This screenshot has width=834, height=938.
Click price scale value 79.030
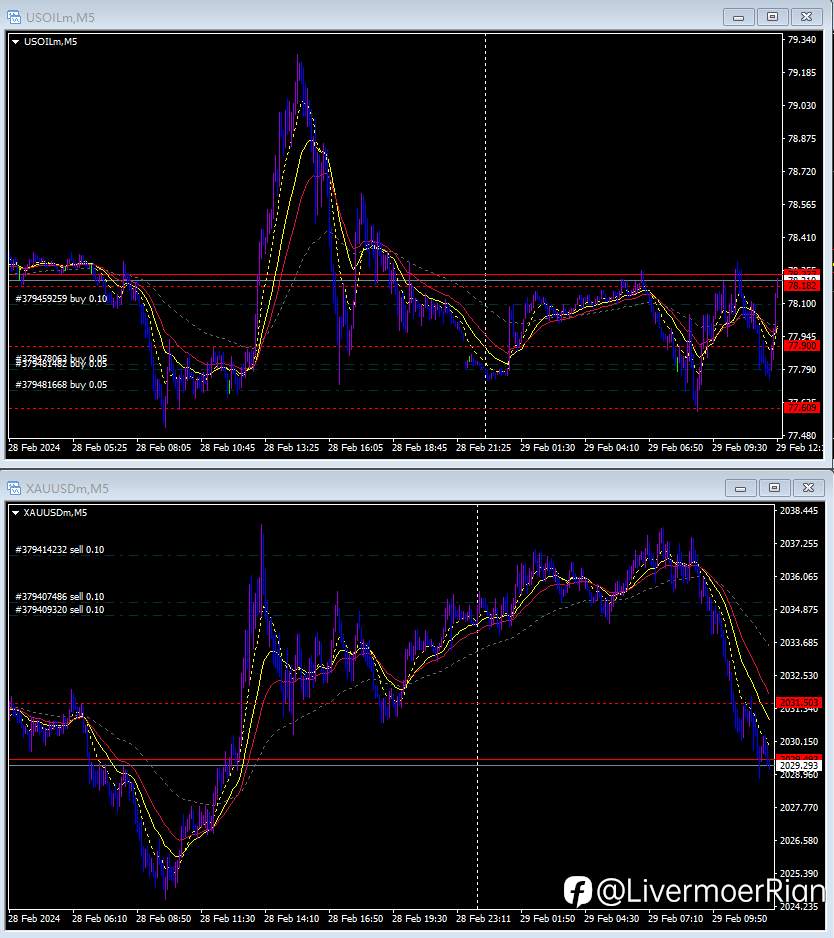tap(802, 105)
